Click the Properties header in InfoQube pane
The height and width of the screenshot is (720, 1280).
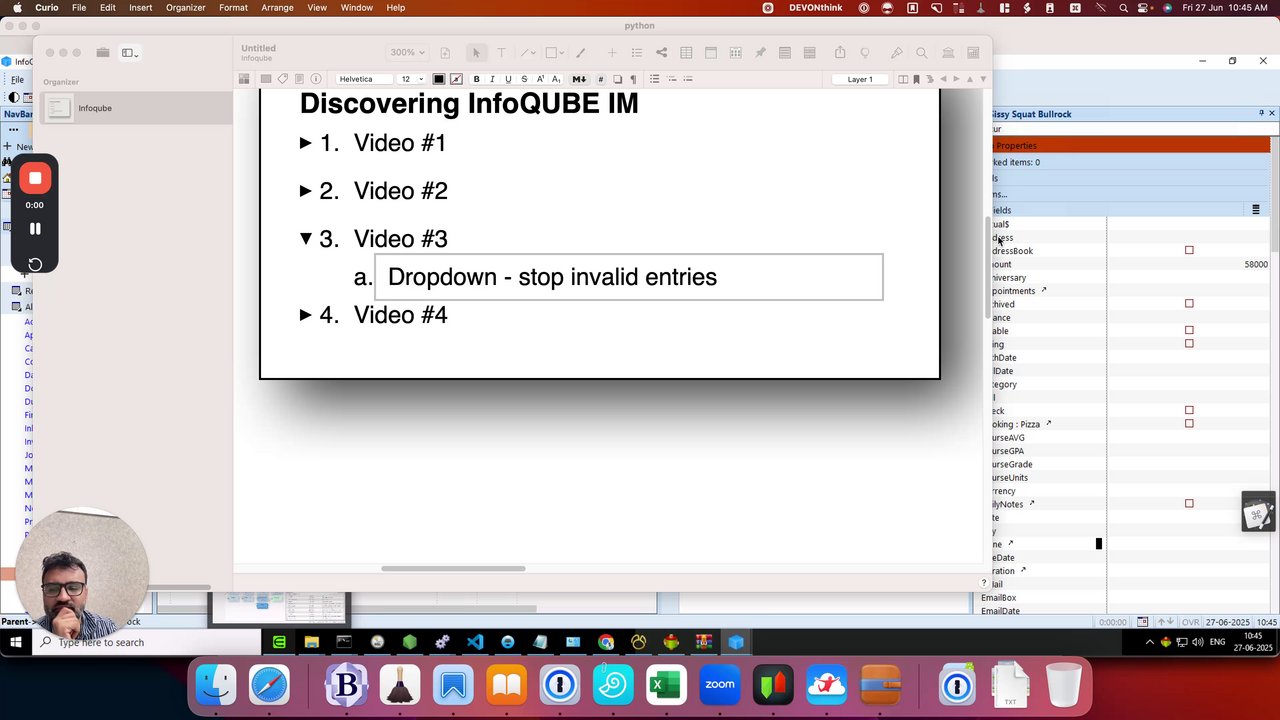(1131, 146)
